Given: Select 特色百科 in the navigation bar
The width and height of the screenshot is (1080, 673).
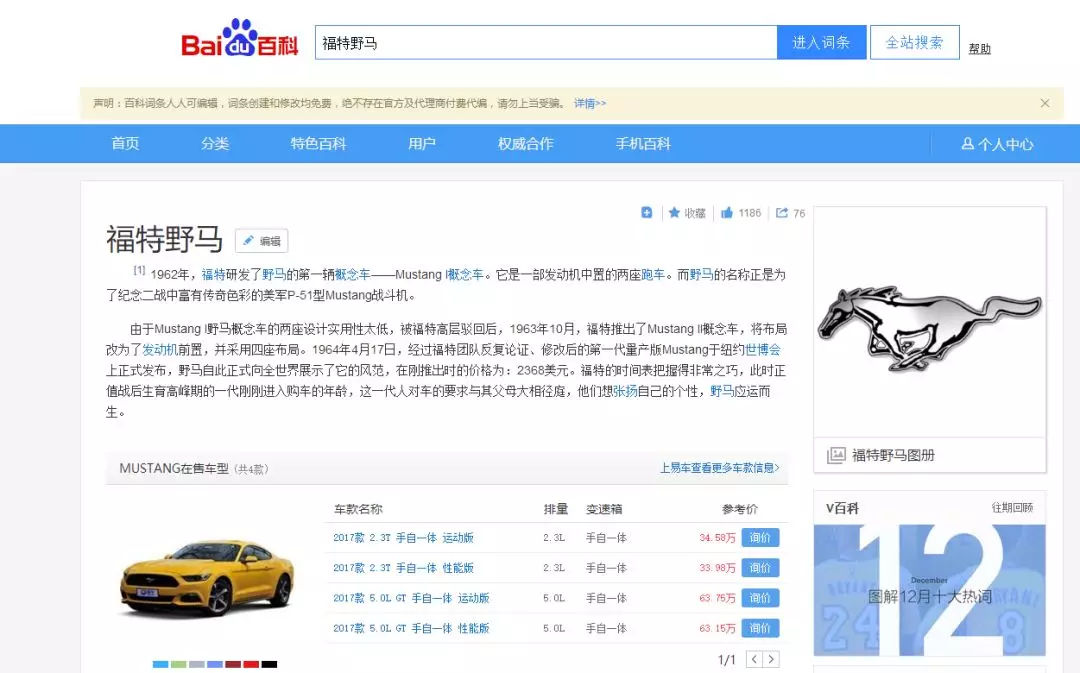Looking at the screenshot, I should [318, 143].
